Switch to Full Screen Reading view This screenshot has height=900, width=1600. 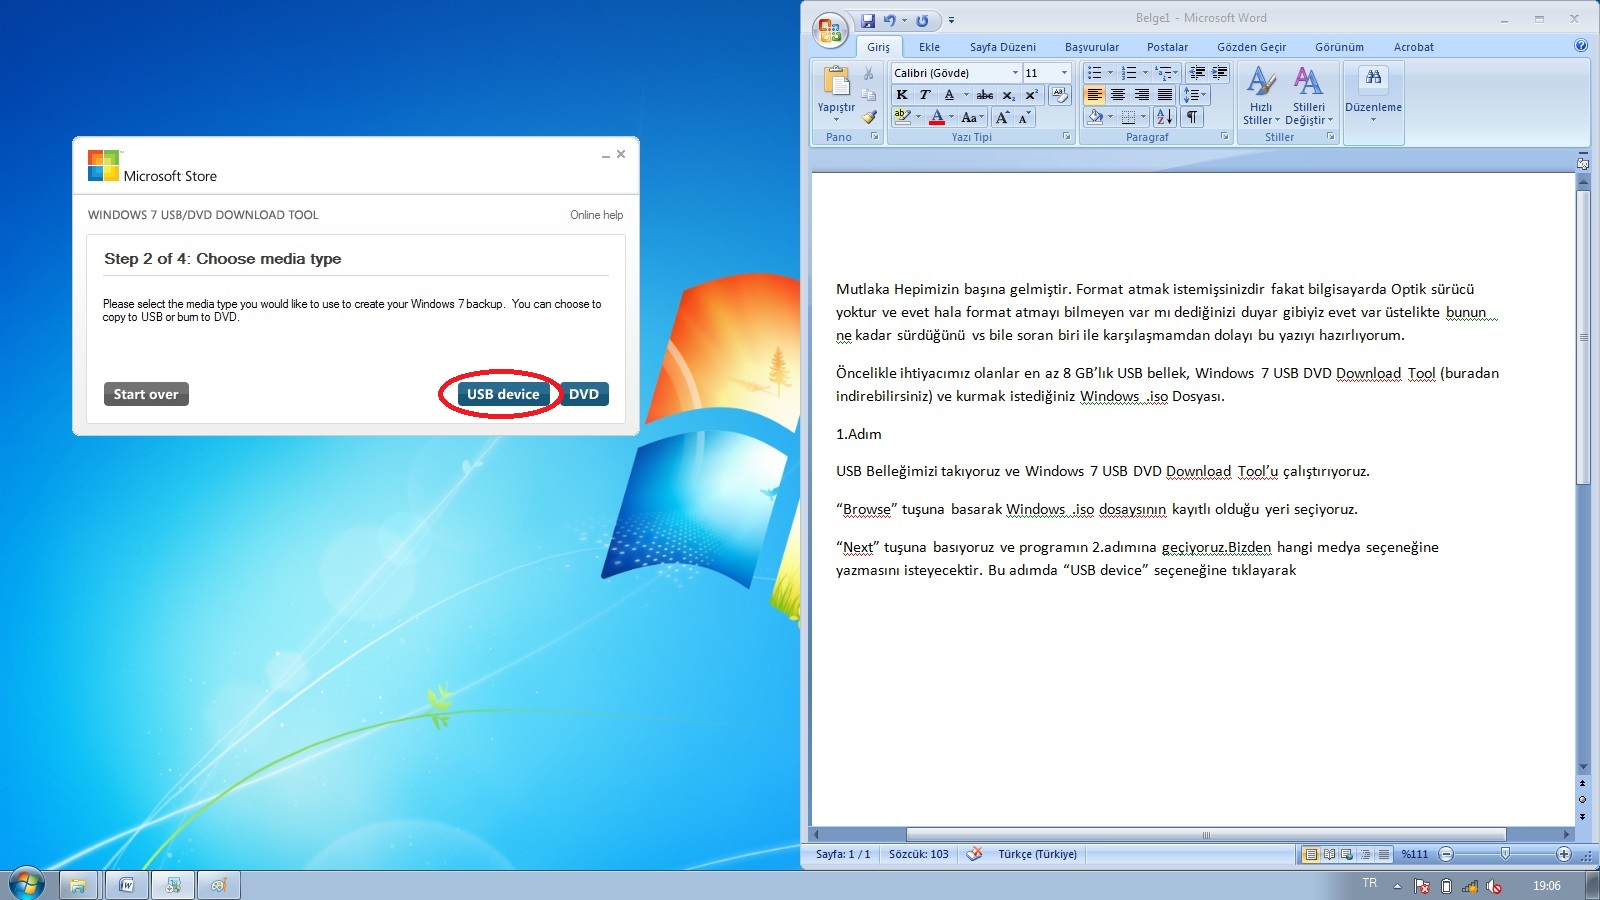tap(1329, 854)
